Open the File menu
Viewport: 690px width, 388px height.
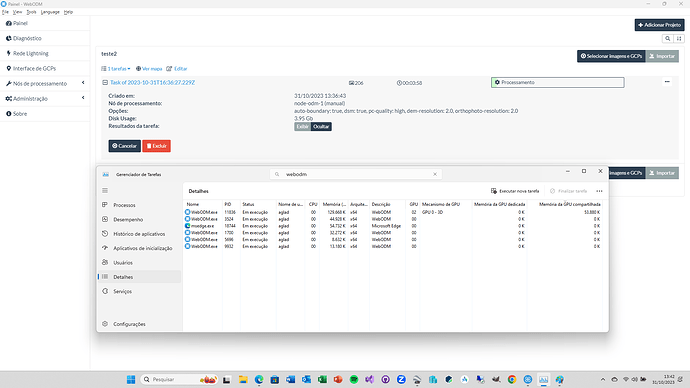[5, 12]
